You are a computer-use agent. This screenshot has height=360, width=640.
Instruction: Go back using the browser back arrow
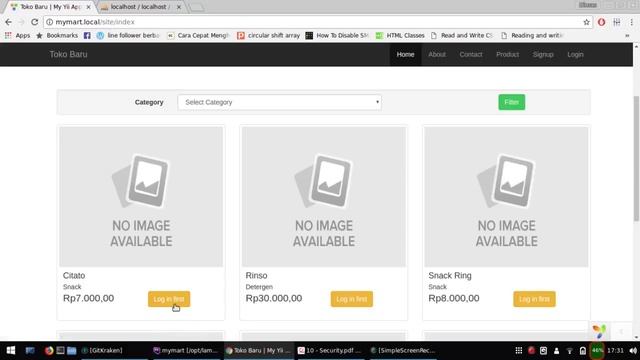click(9, 22)
